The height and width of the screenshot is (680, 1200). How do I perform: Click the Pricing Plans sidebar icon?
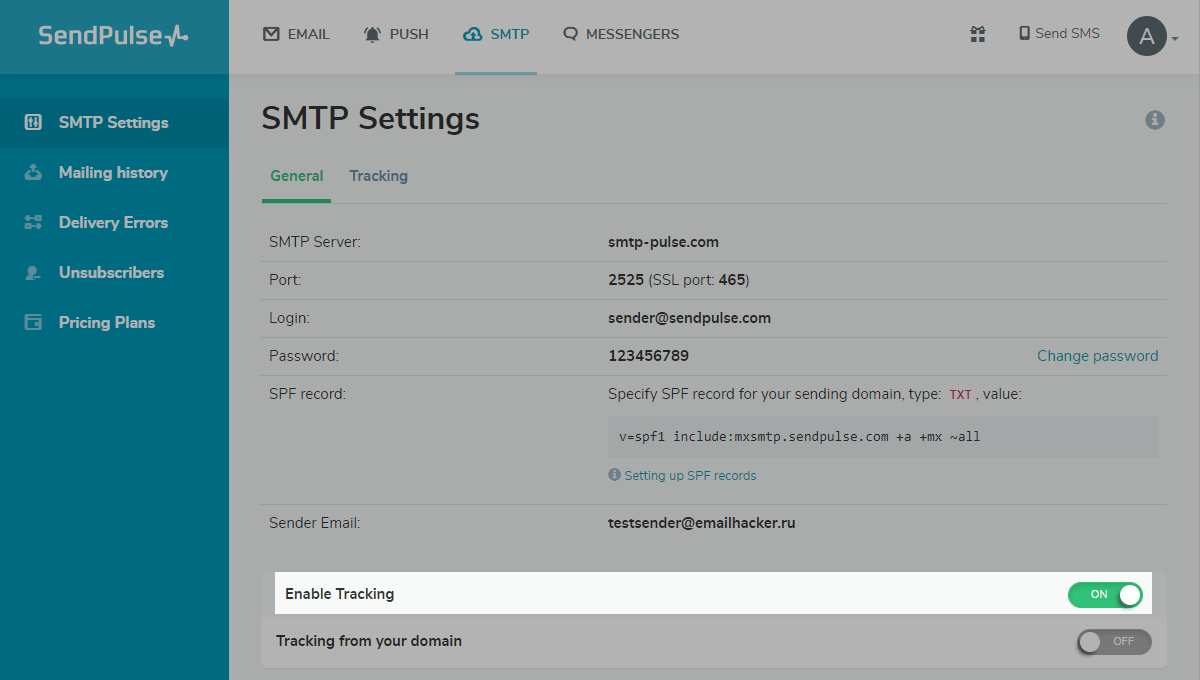33,322
